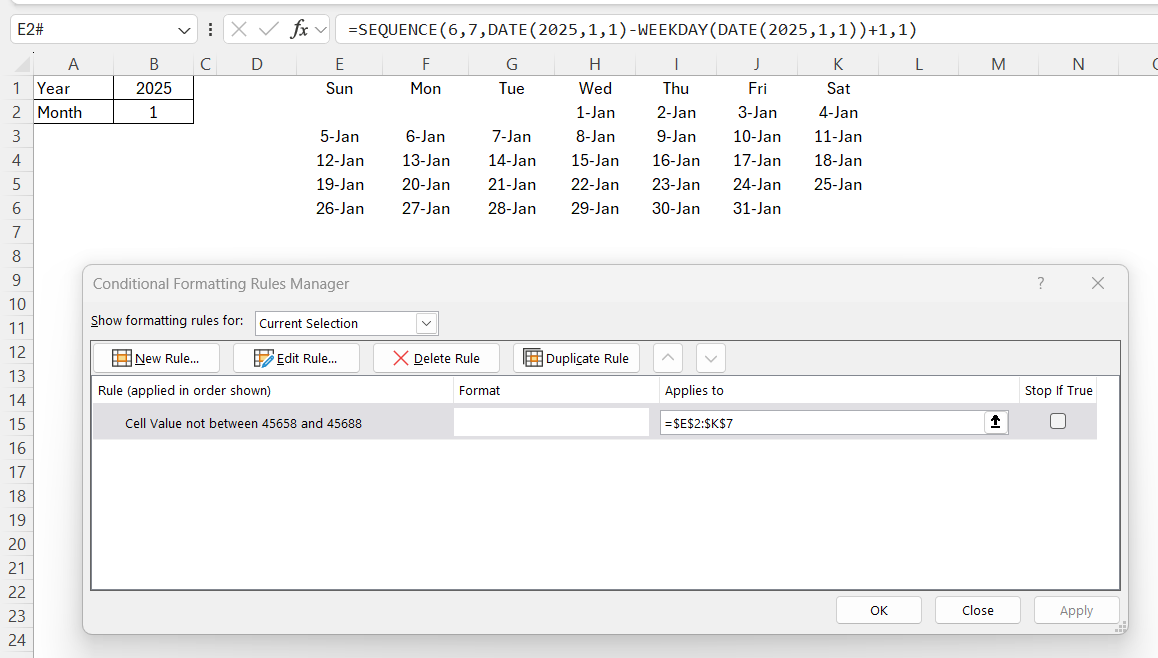Click into the SEQUENCE formula in formula bar
The height and width of the screenshot is (658, 1158).
[x=632, y=30]
